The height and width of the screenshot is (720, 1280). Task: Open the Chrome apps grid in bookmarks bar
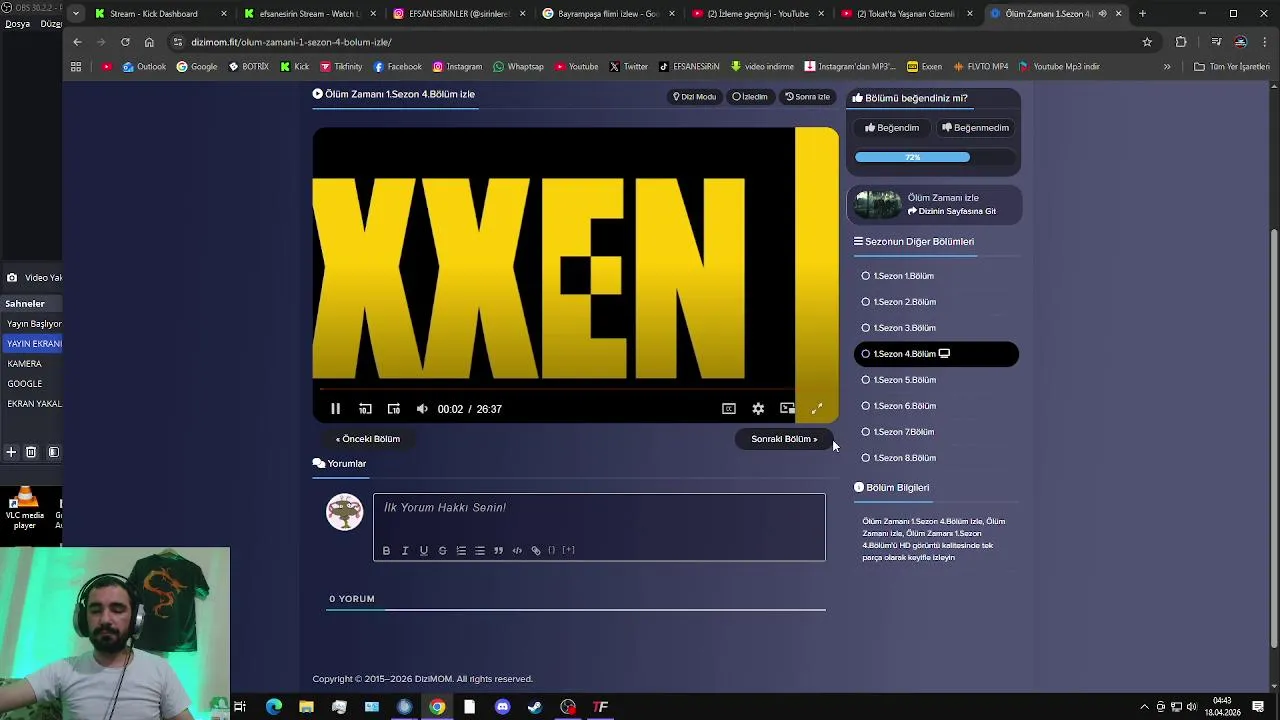[76, 67]
